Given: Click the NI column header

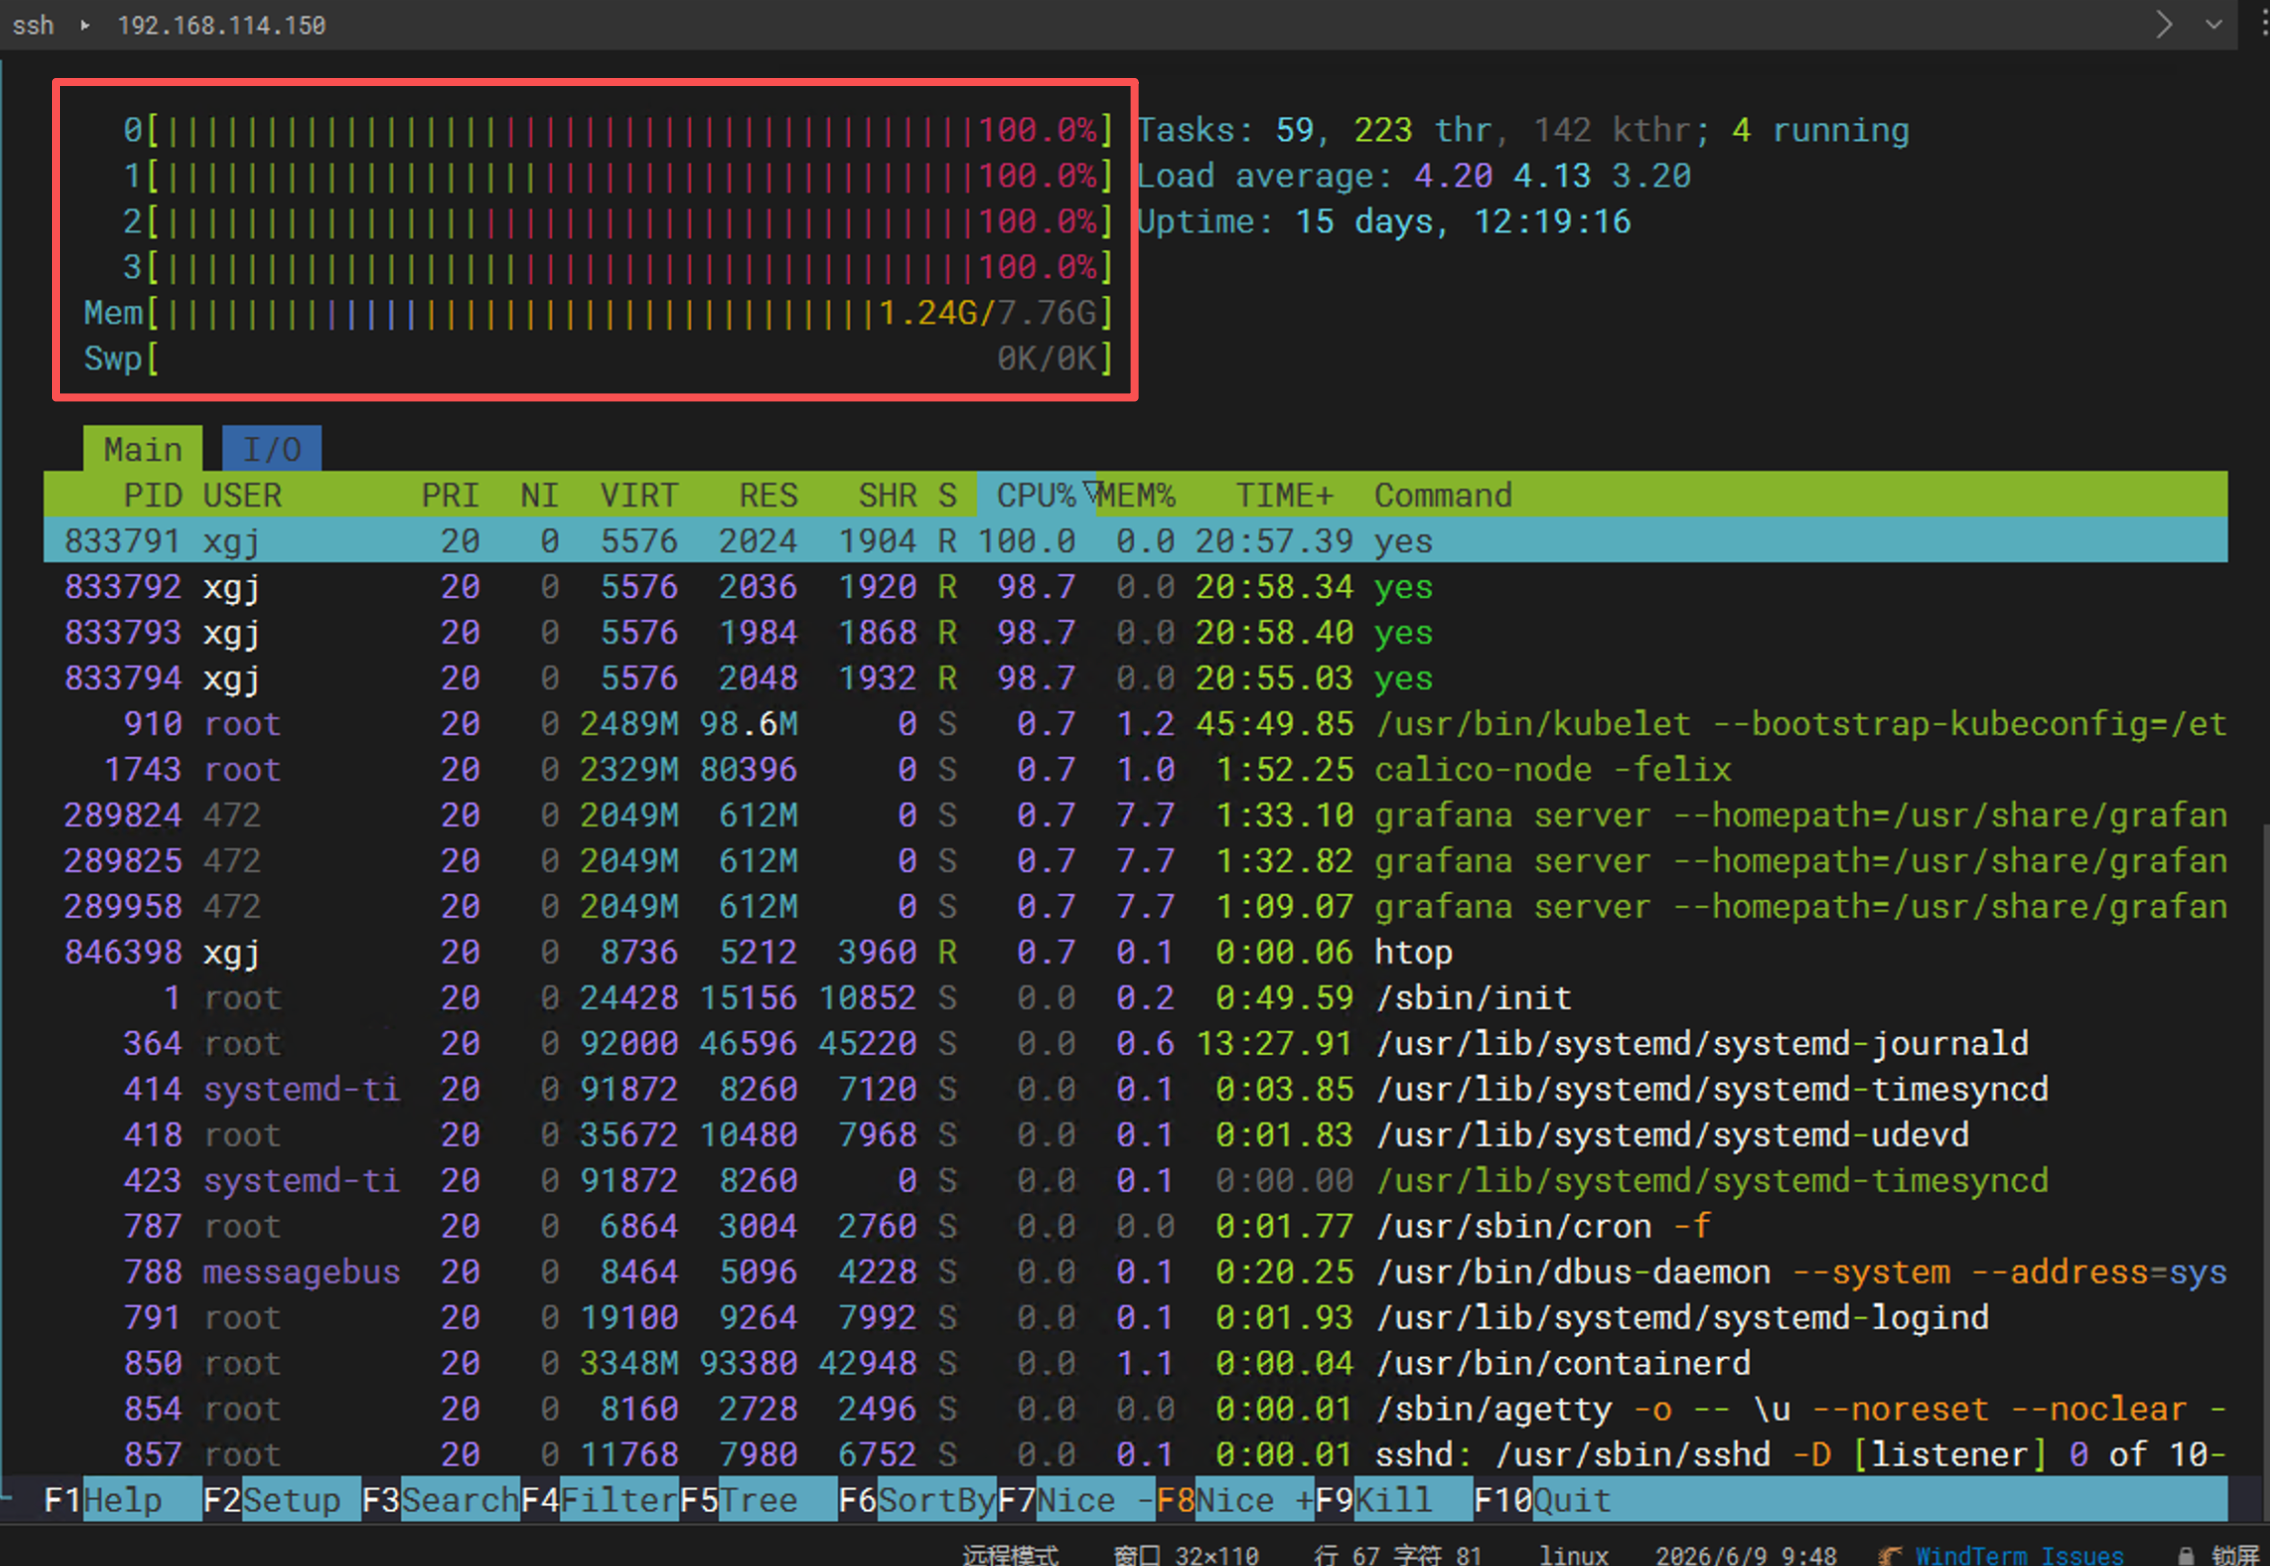Looking at the screenshot, I should pyautogui.click(x=539, y=495).
